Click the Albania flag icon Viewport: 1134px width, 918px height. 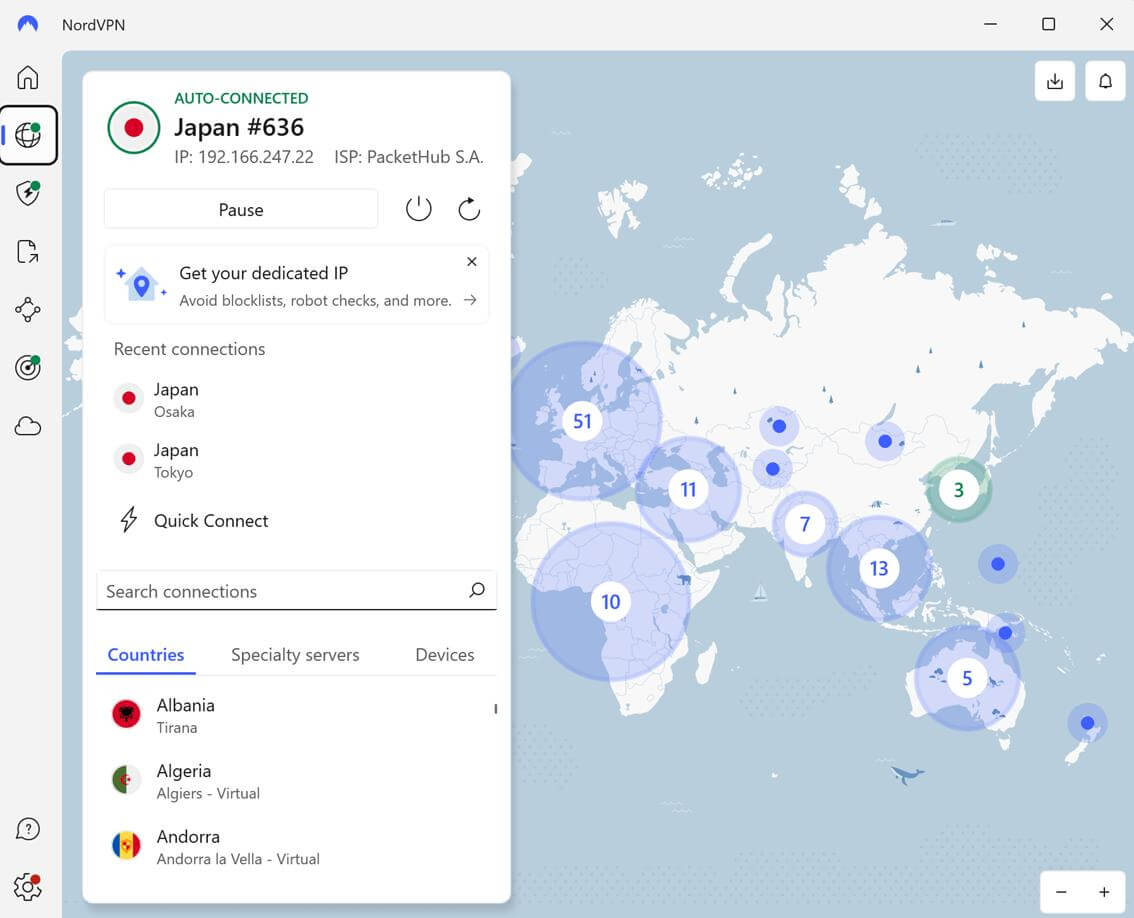point(127,714)
